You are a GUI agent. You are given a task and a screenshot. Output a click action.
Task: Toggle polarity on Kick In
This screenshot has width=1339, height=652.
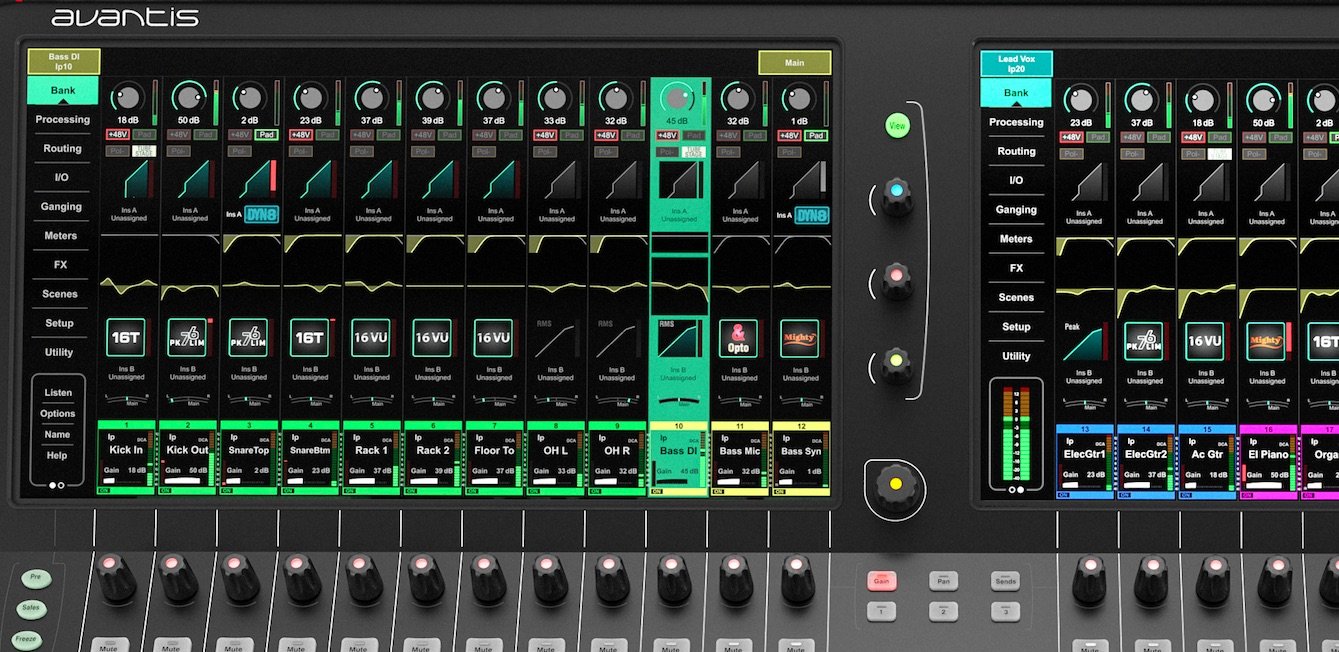tap(117, 151)
